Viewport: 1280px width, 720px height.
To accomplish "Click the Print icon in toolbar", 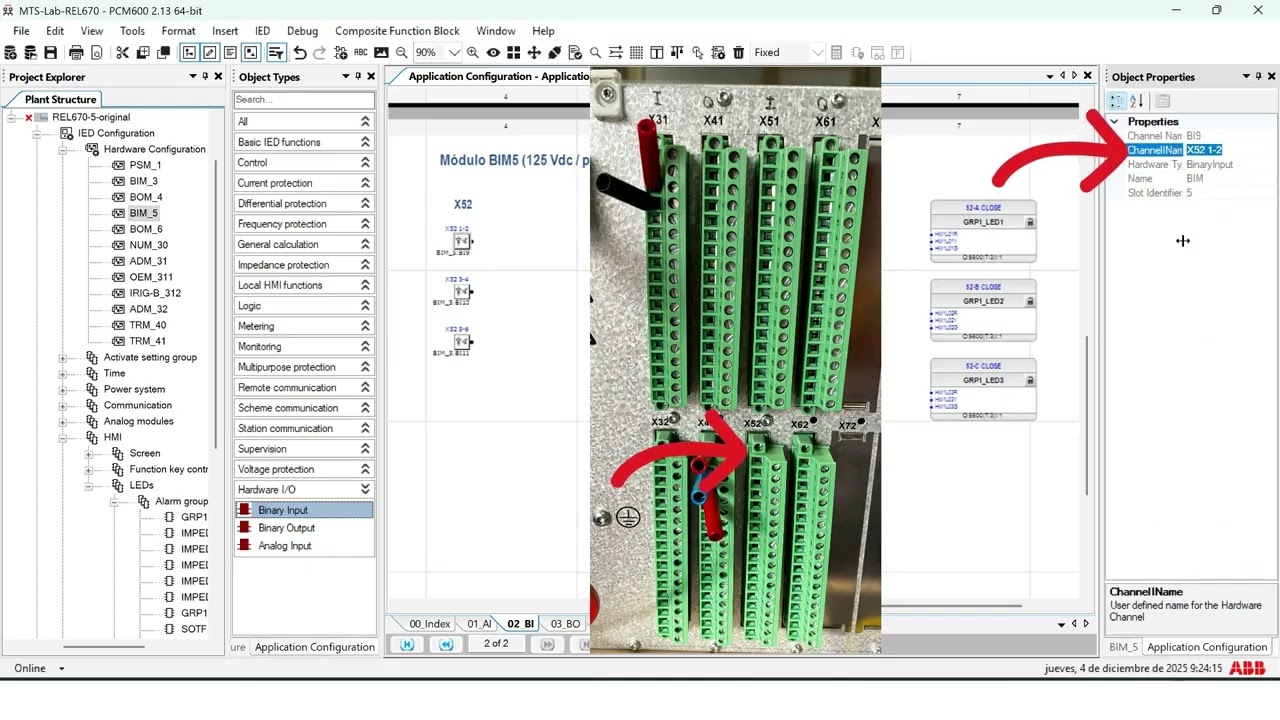I will (x=76, y=53).
